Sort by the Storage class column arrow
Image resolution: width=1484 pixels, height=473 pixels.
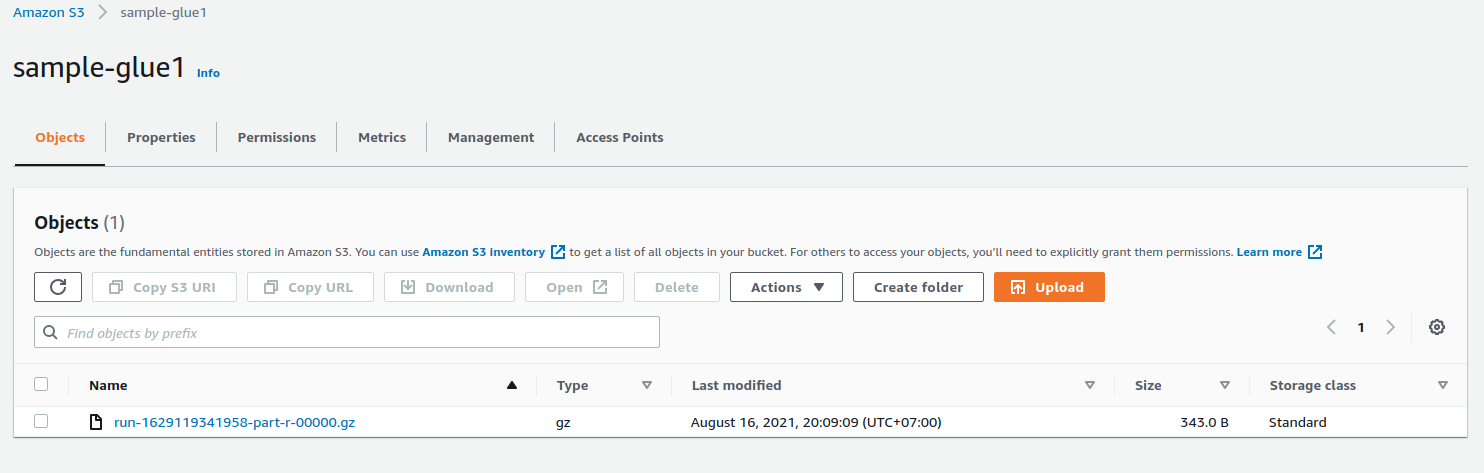(x=1442, y=385)
